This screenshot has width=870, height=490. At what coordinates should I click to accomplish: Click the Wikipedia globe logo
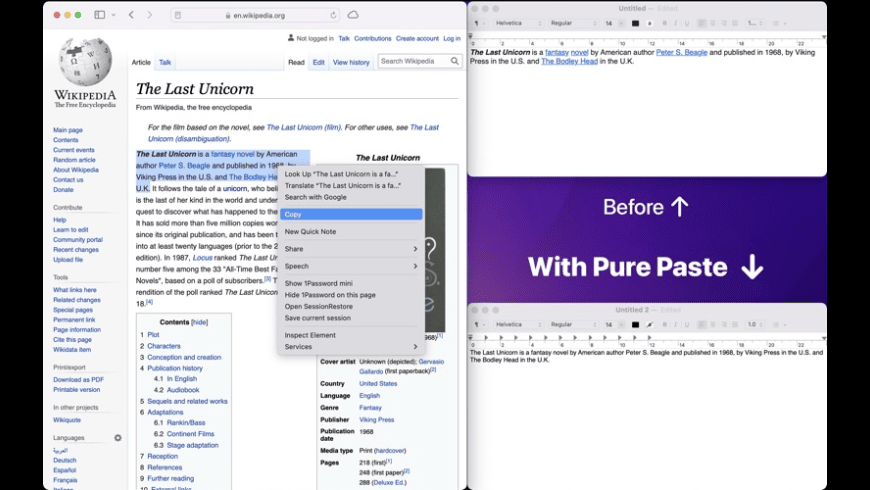[85, 61]
